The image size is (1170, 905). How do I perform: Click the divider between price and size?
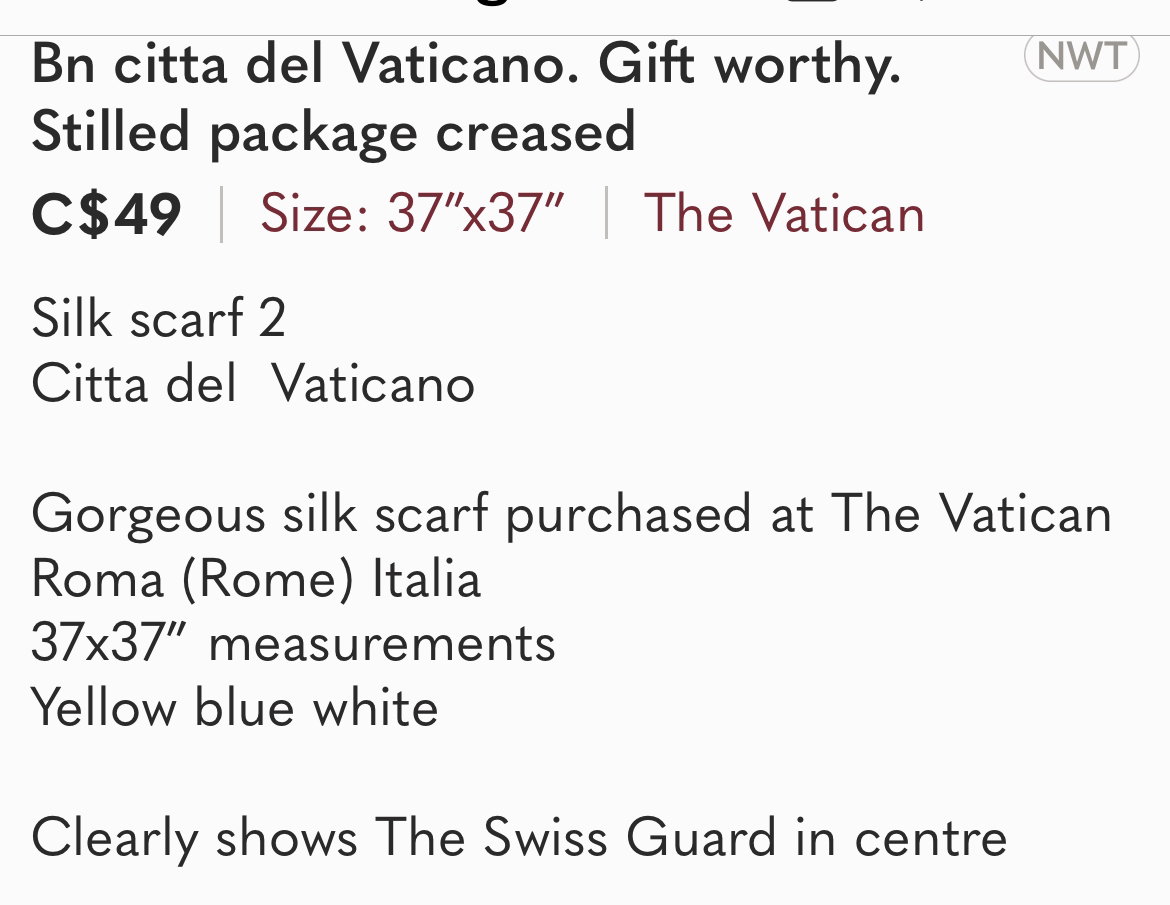(x=222, y=213)
